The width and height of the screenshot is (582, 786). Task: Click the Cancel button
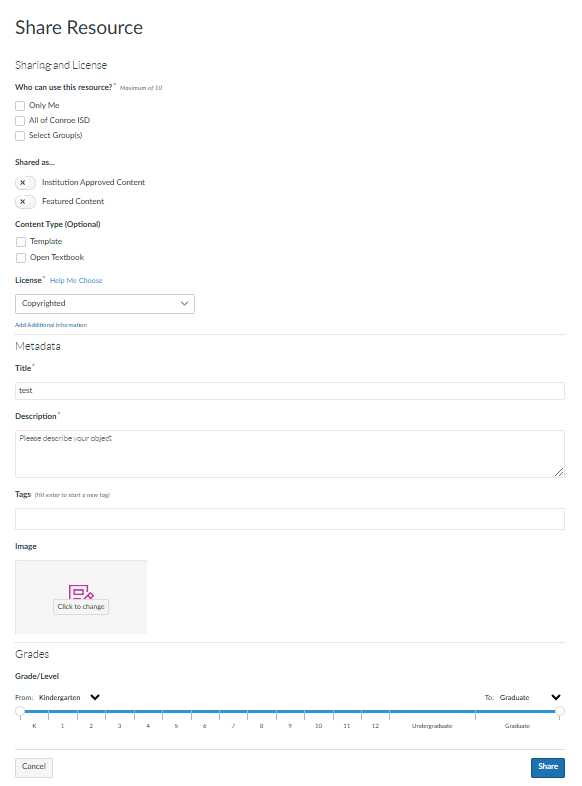34,767
